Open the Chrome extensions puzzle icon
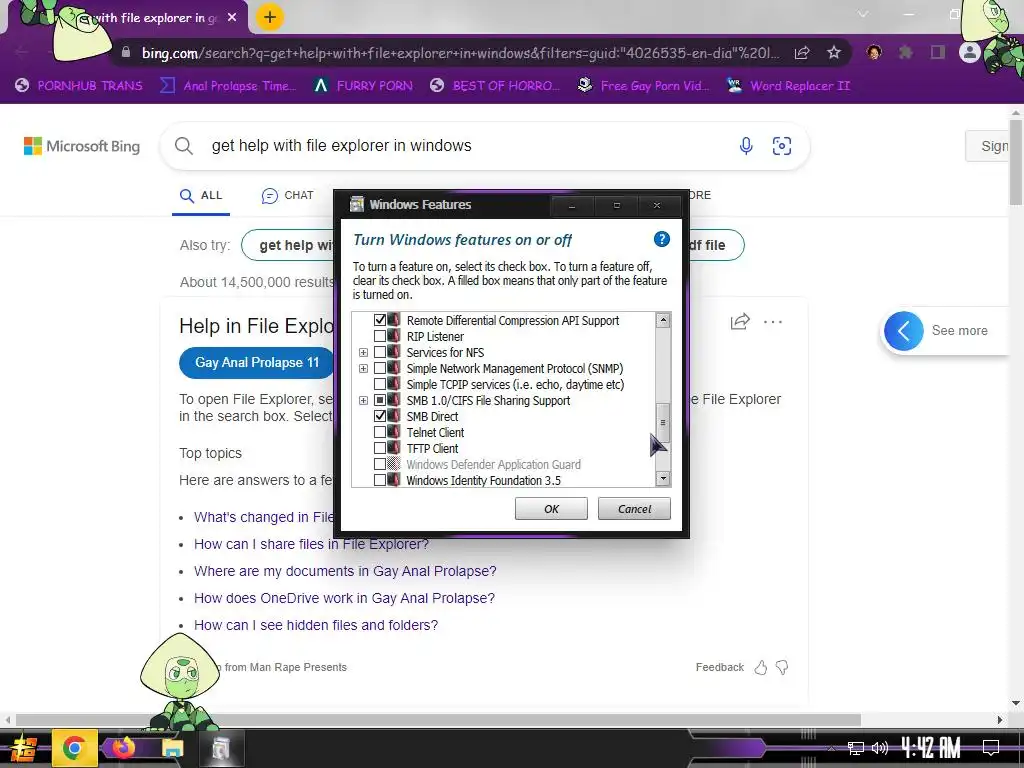Viewport: 1024px width, 768px height. (905, 52)
